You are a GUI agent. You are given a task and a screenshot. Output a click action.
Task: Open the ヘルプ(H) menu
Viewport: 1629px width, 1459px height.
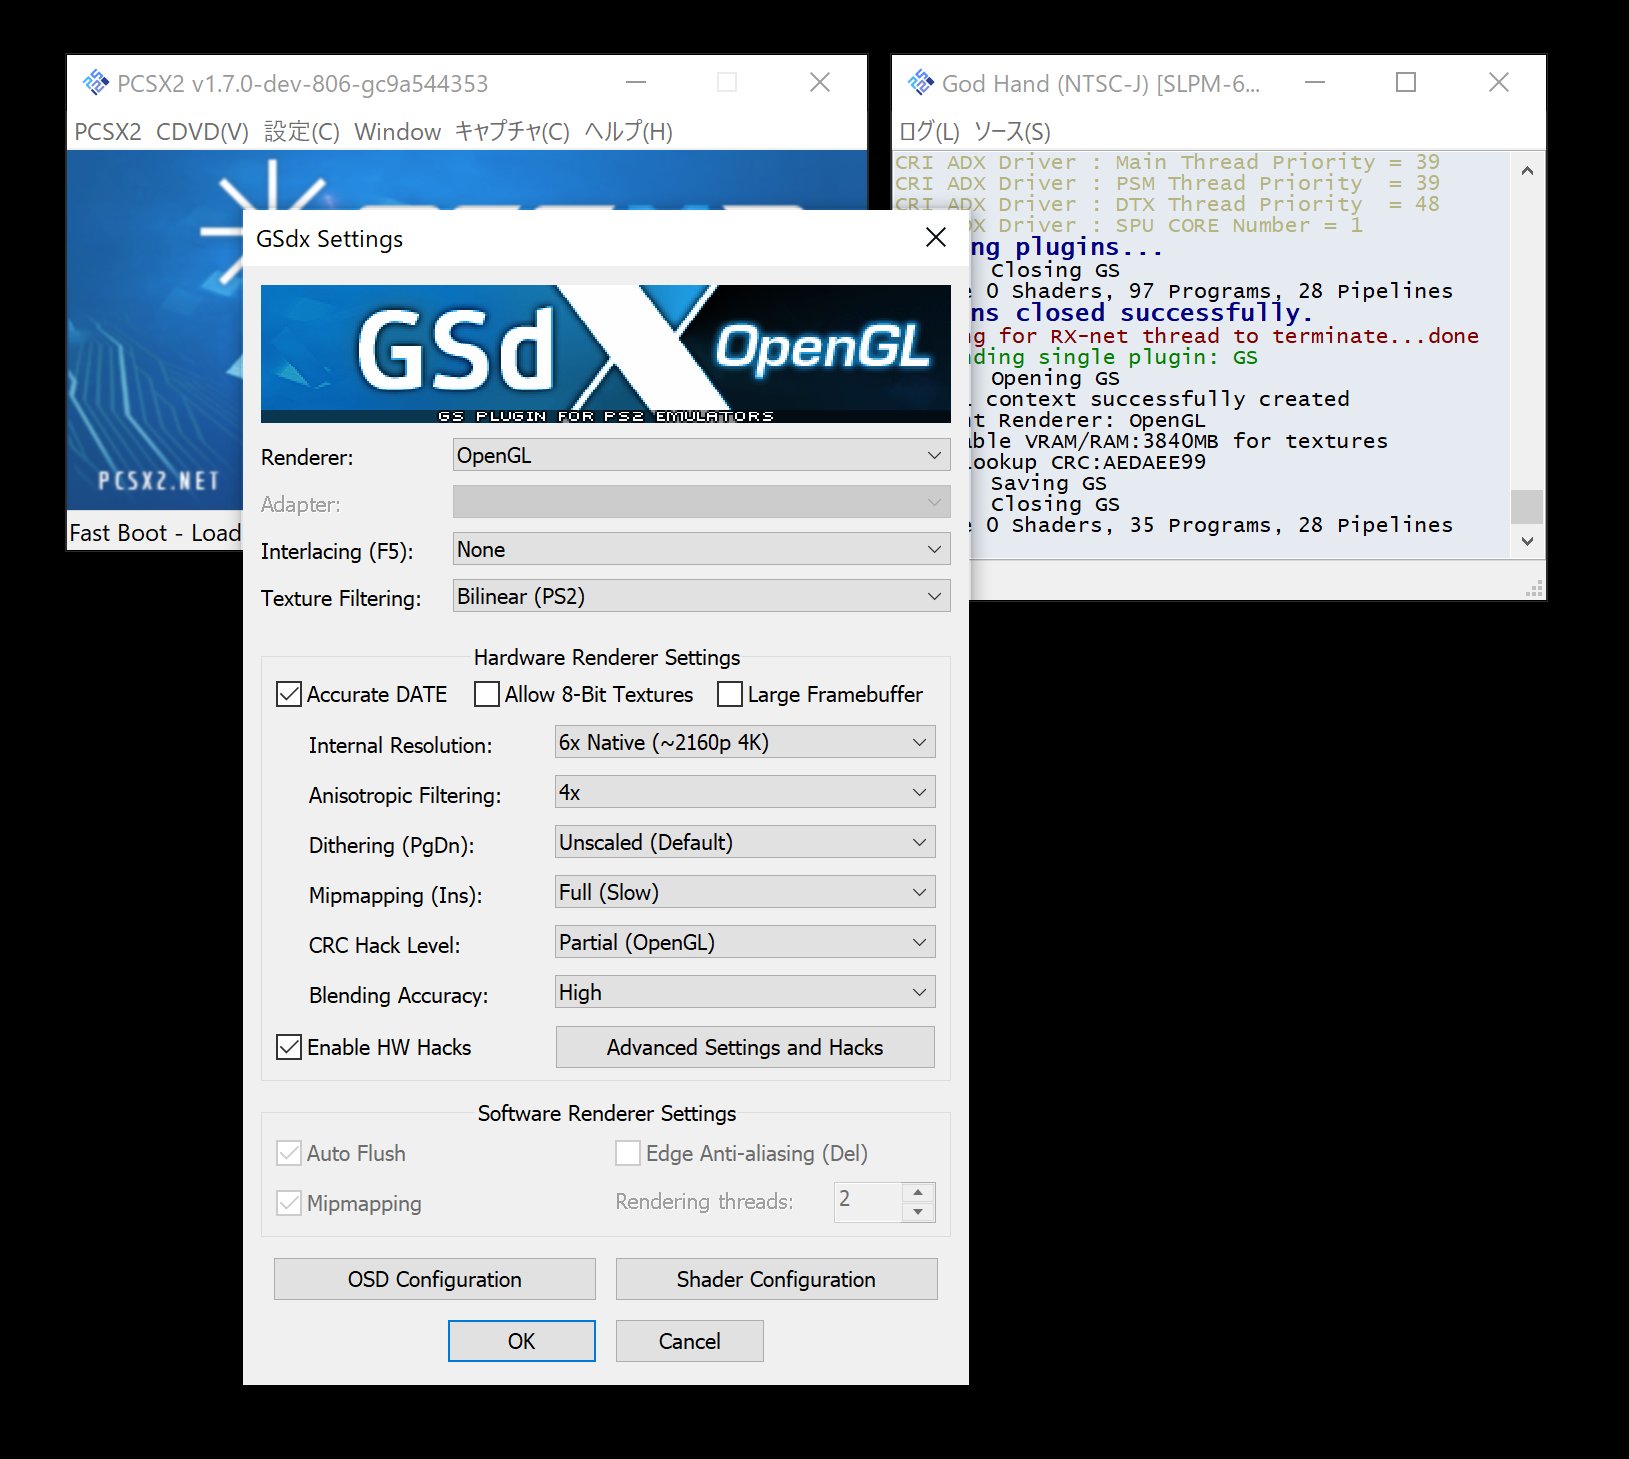[x=628, y=132]
